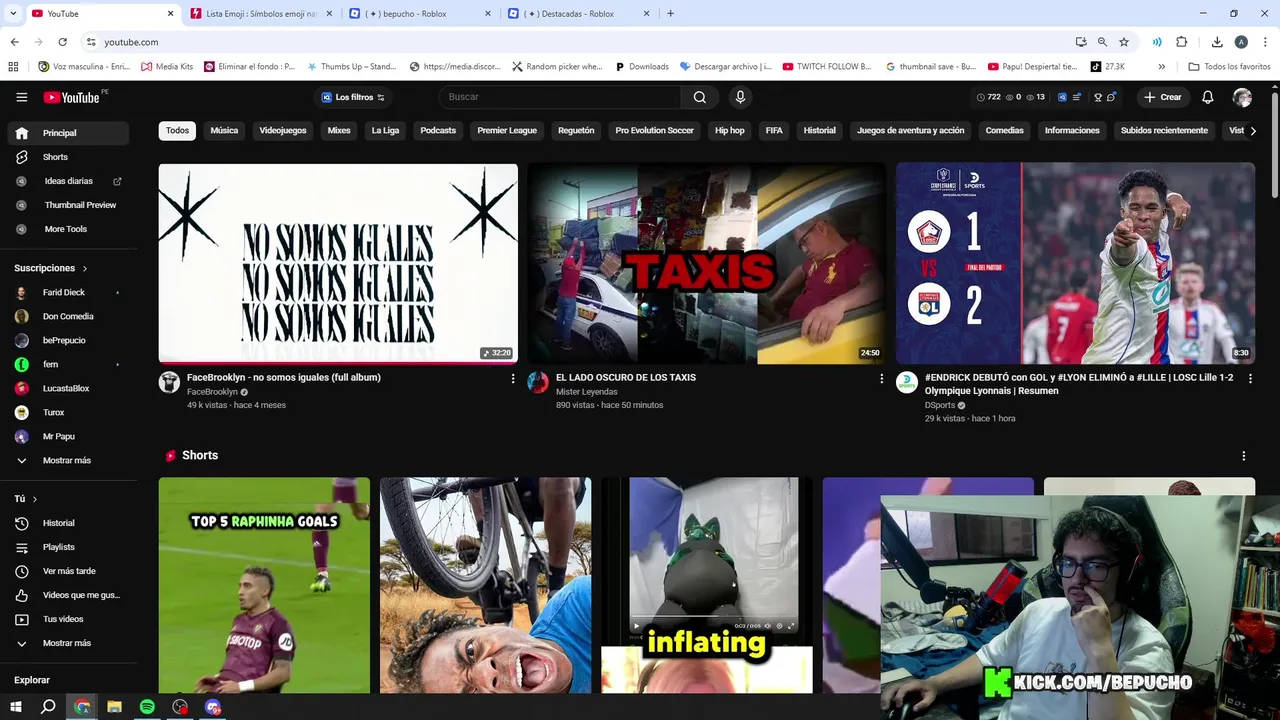The width and height of the screenshot is (1280, 720).
Task: Open options menu for the Endrick video
Action: 1250,379
